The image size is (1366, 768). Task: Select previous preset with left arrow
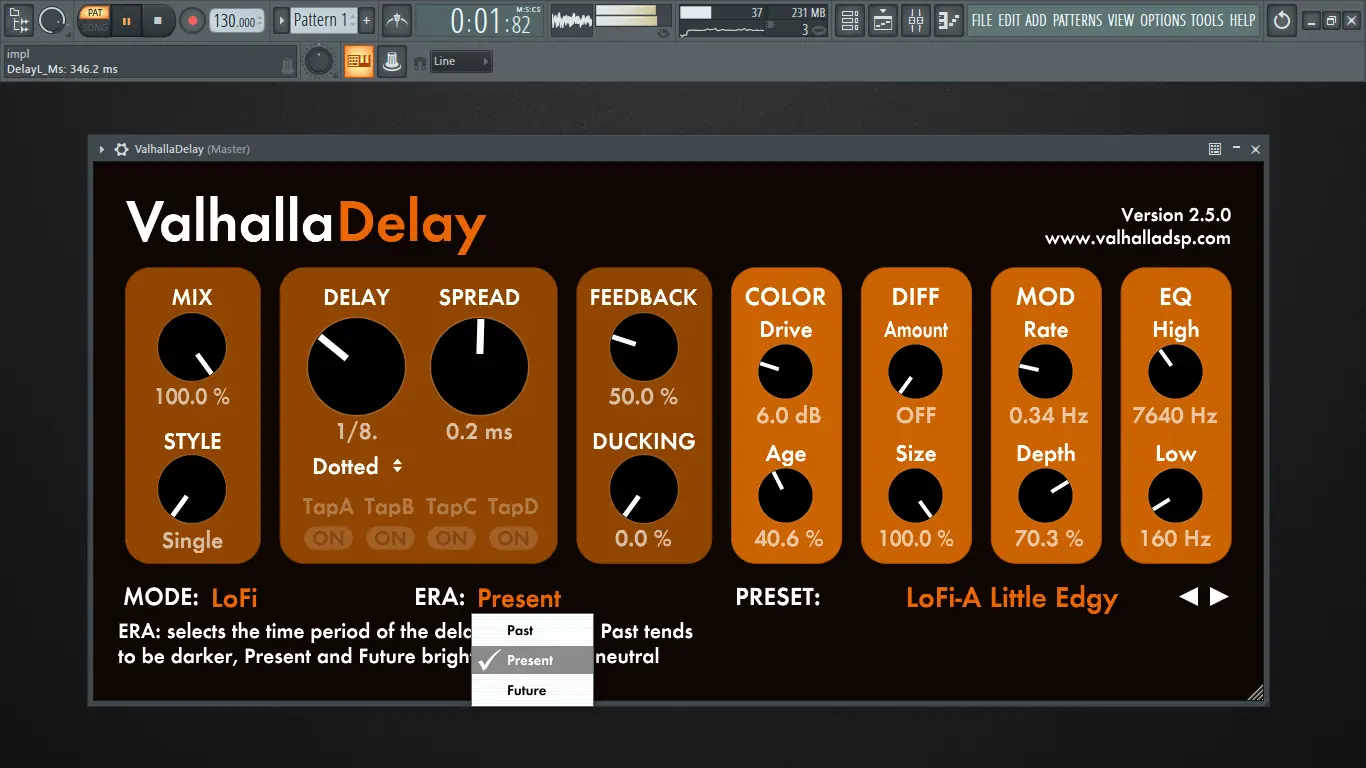point(1188,597)
